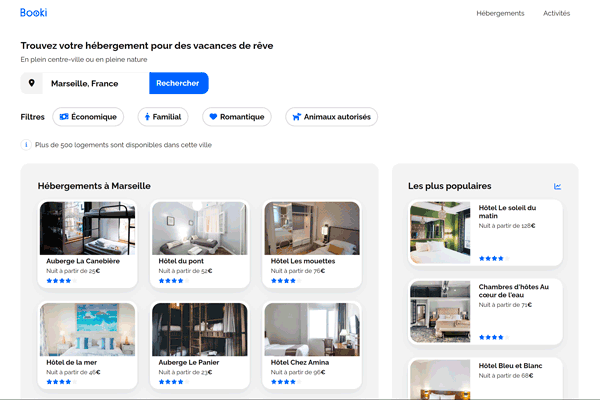Click the star rating of Auberge Le Panier

[x=174, y=382]
